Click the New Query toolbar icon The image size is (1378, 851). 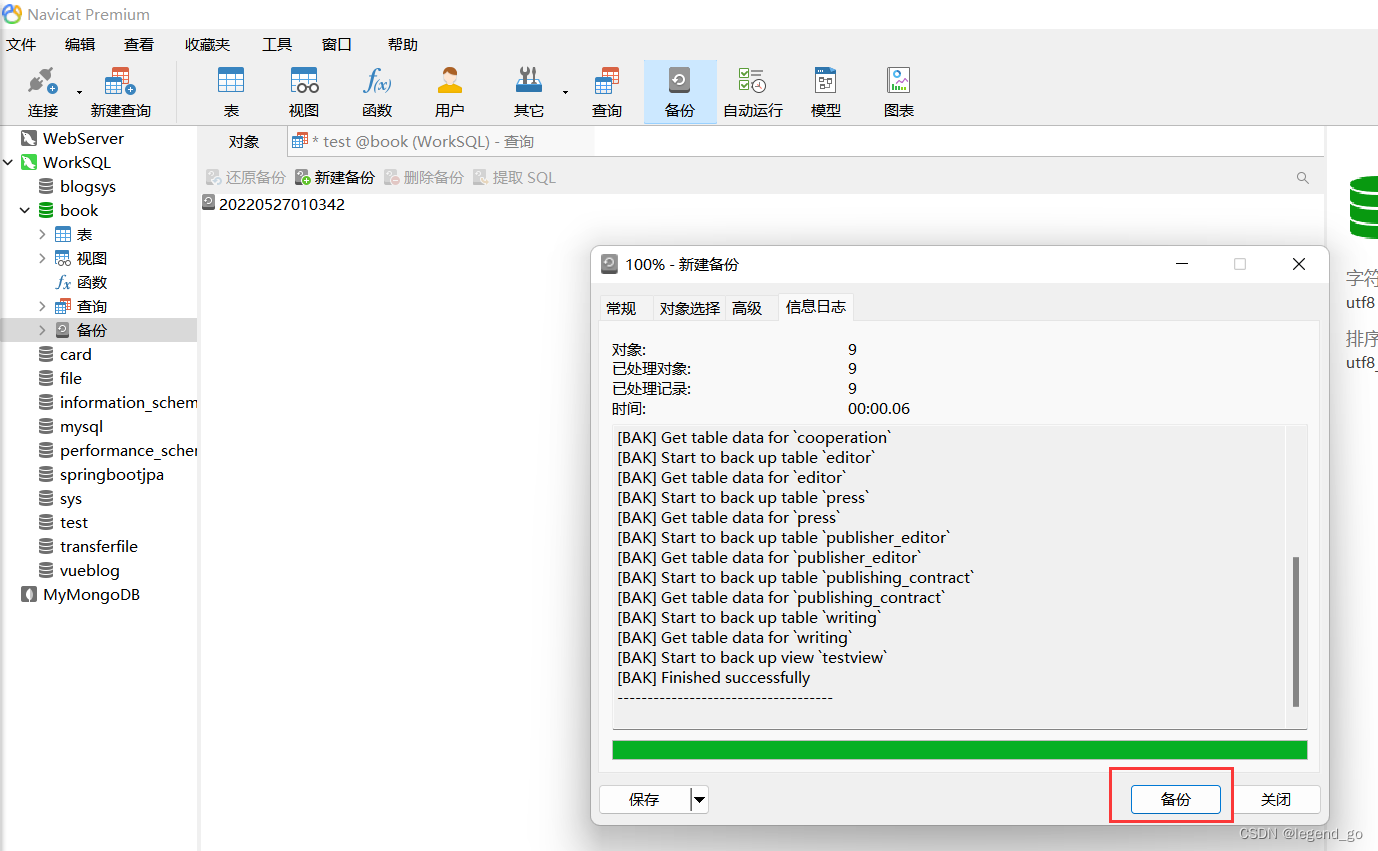tap(120, 91)
